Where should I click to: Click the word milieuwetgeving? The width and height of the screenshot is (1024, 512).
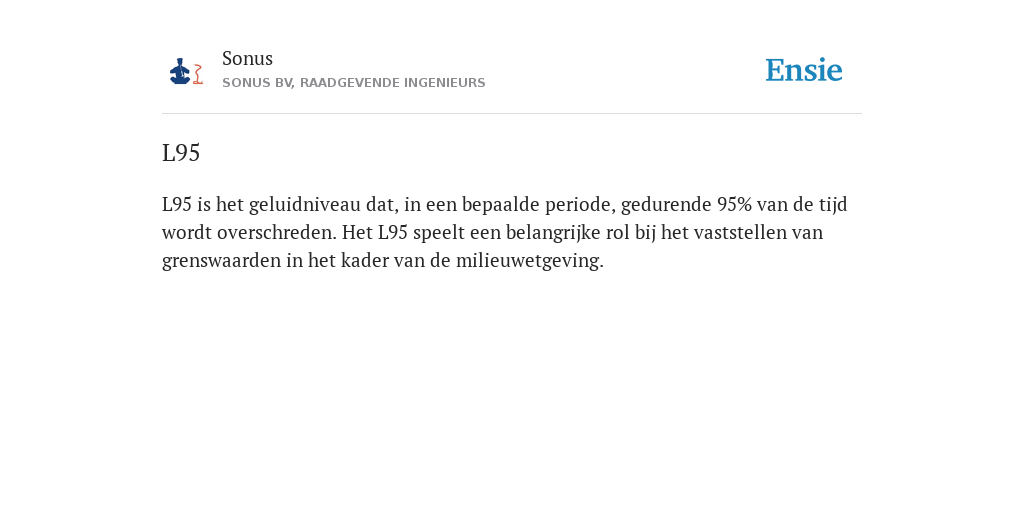530,261
